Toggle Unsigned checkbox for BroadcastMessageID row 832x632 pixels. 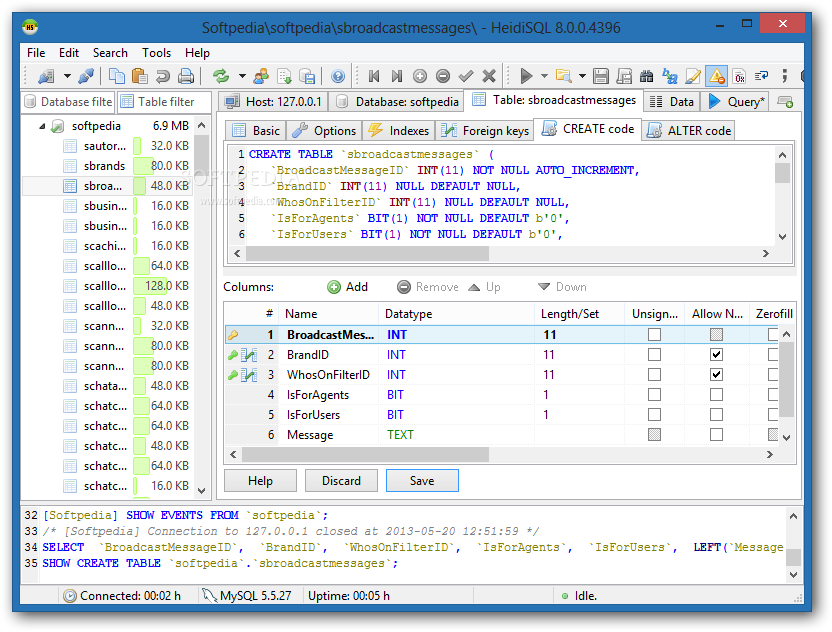(x=654, y=334)
